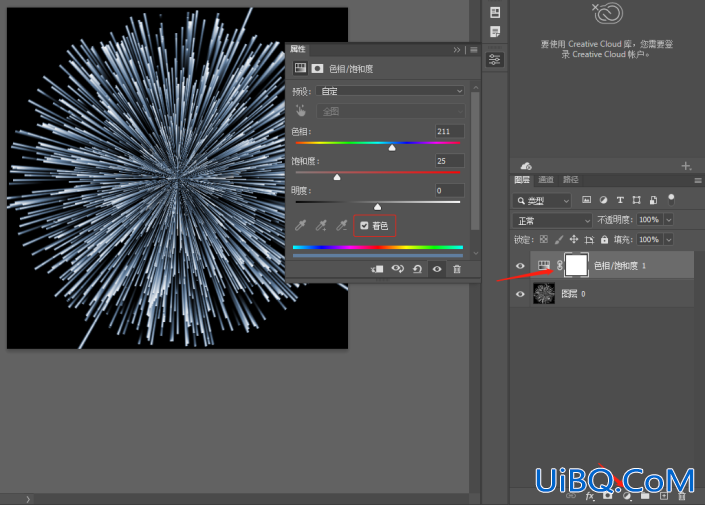Switch to the 图层 (Layers) tab

pos(522,180)
